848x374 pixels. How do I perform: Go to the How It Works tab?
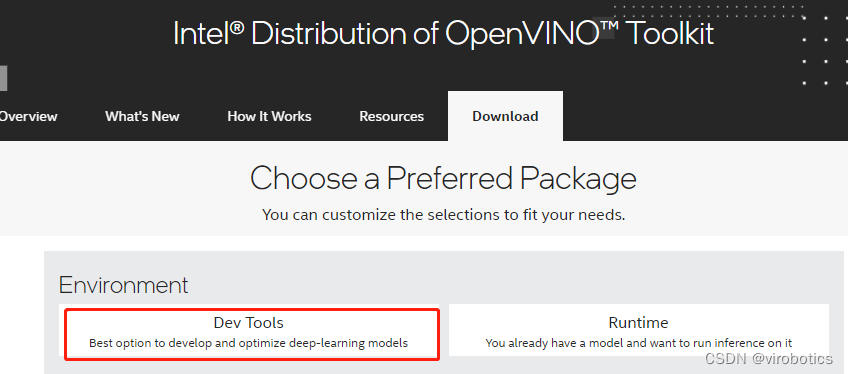269,116
